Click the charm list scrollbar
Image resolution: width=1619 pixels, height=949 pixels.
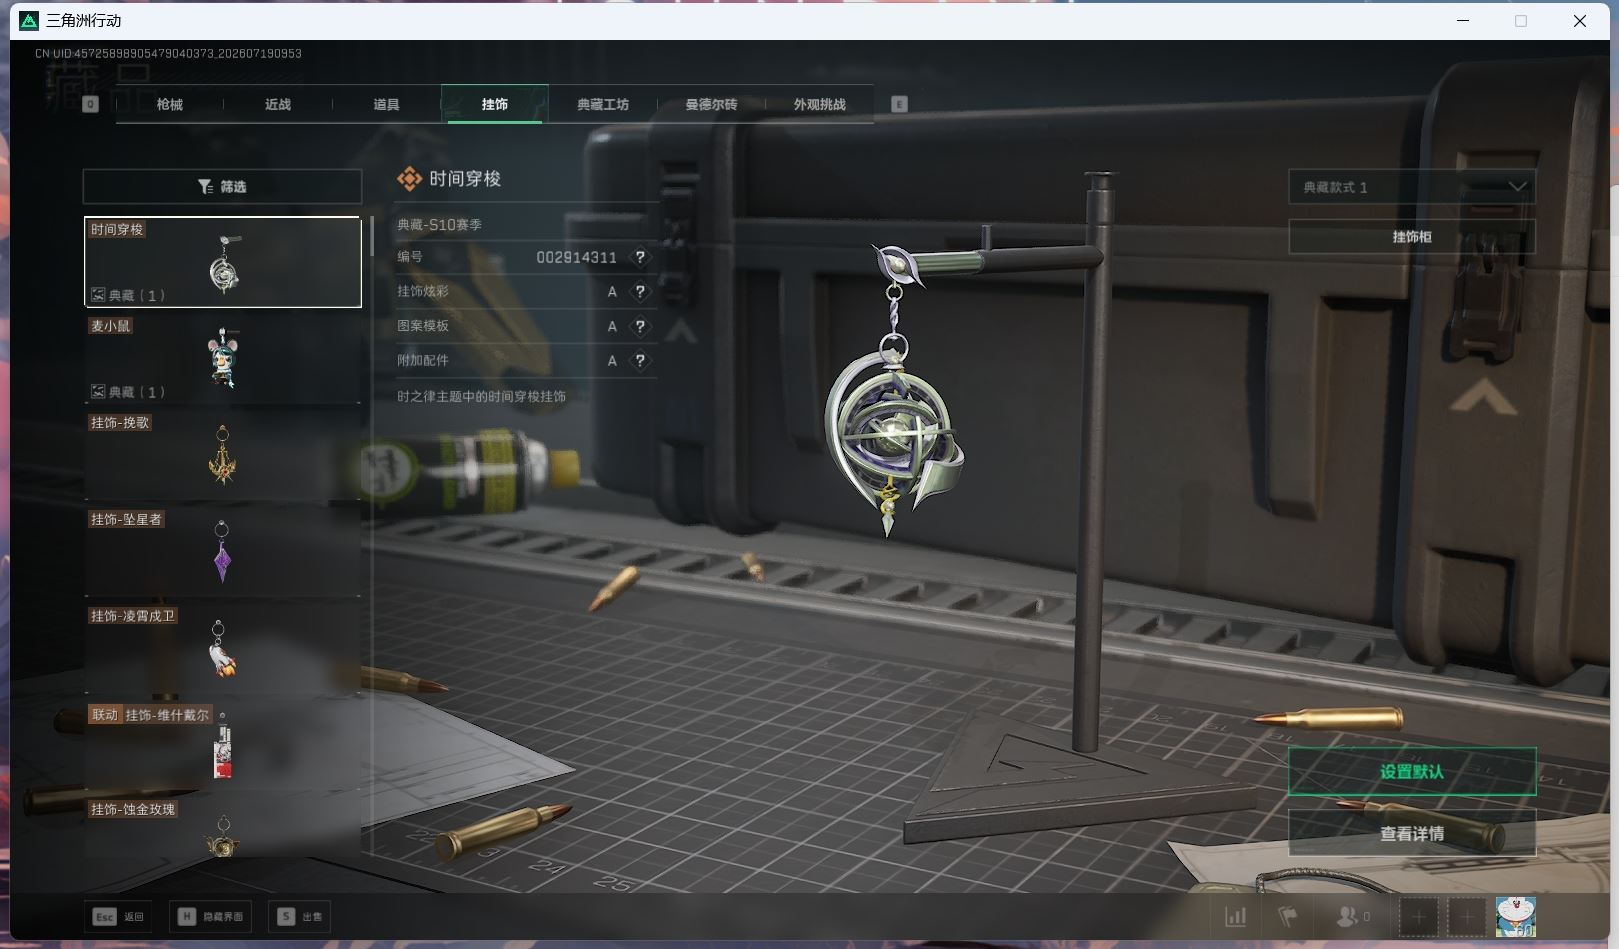coord(372,236)
